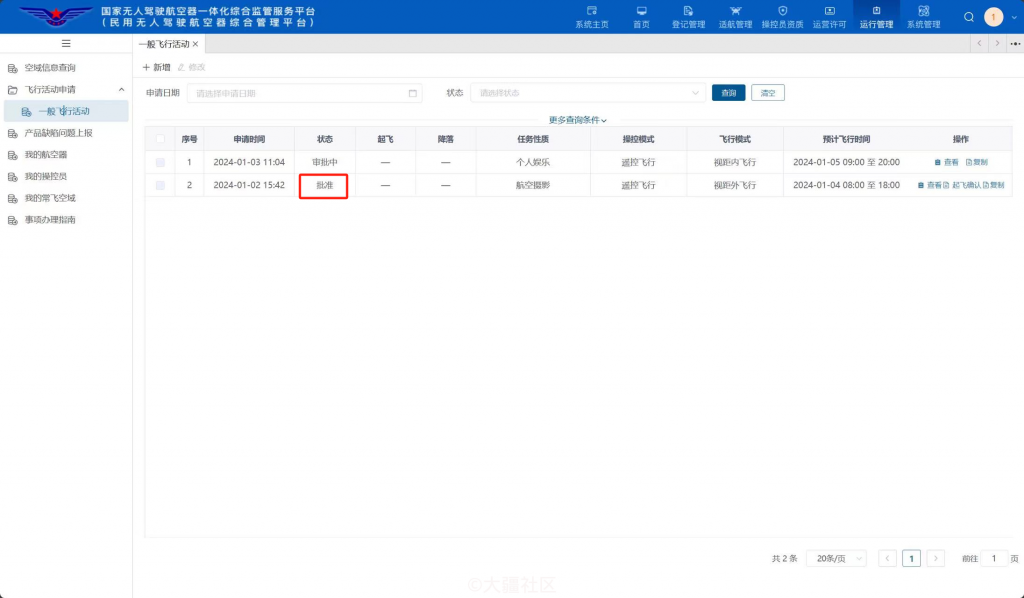Click the search magnifier icon
1024x598 pixels.
[x=967, y=16]
